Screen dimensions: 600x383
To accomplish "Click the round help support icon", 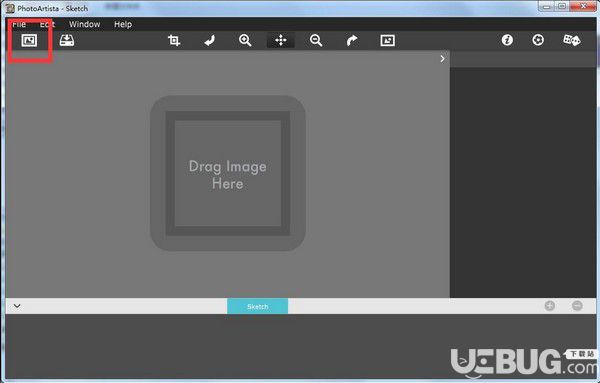I will [538, 40].
